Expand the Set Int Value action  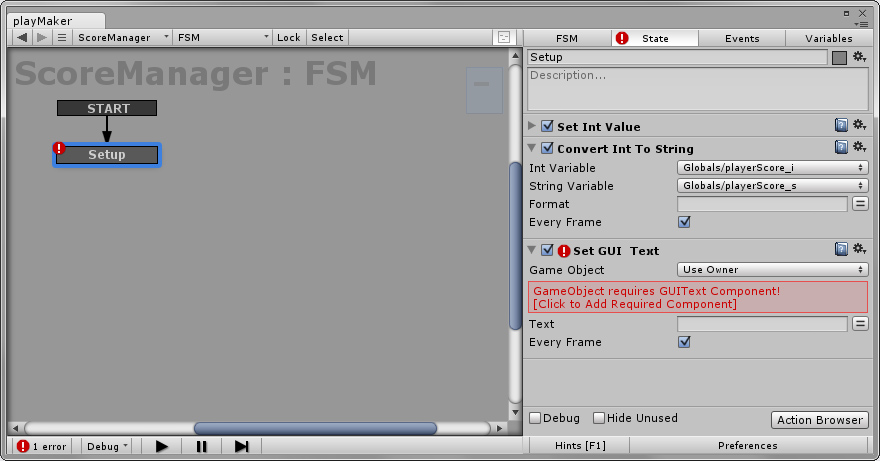pyautogui.click(x=531, y=126)
